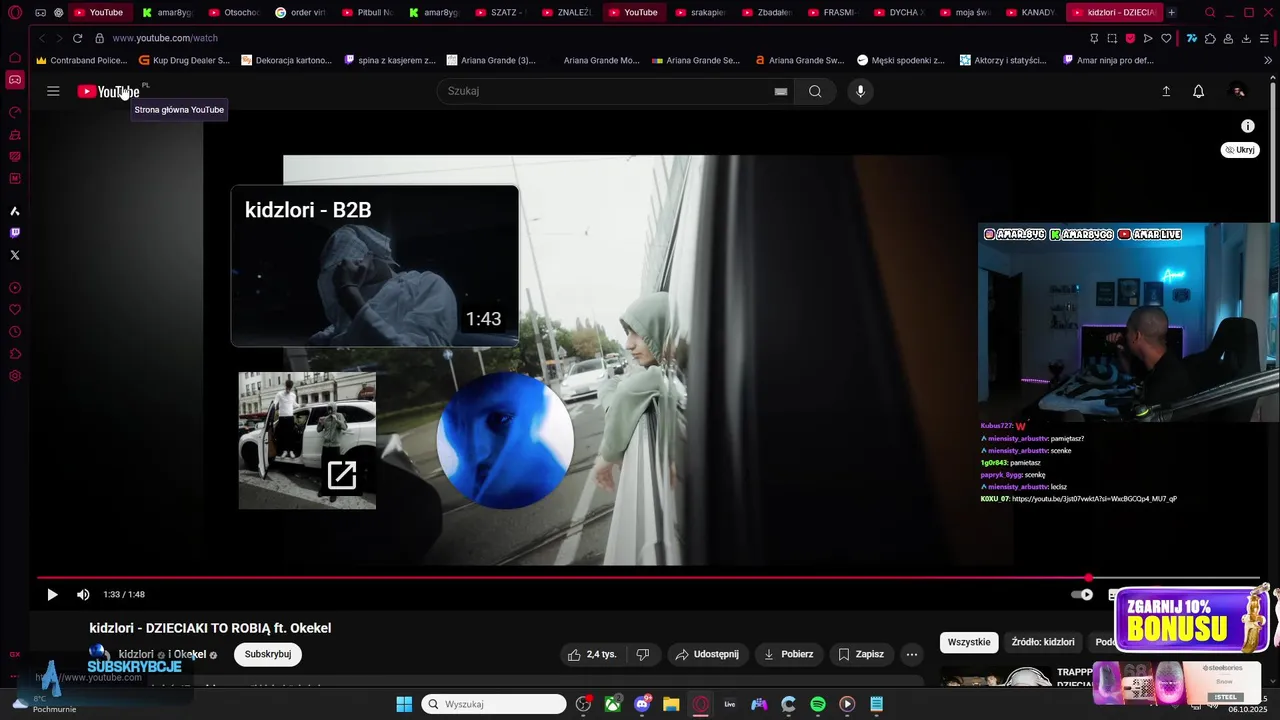
Task: Click the ZGARNIJ 10% BONUSU banner
Action: [x=1191, y=620]
